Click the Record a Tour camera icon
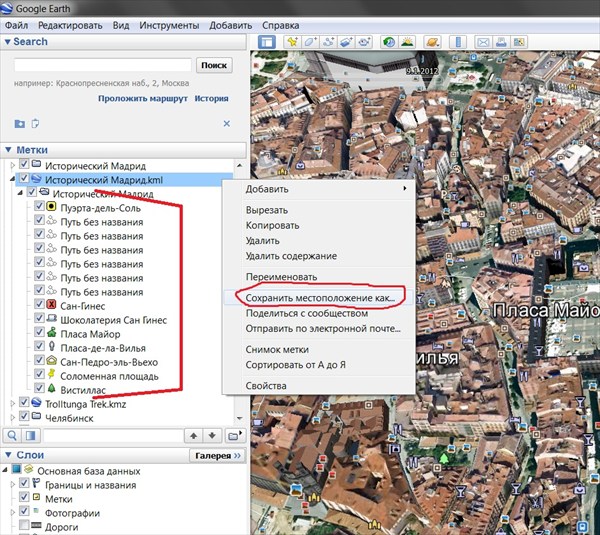Screen dimensions: 600x535 [x=364, y=42]
